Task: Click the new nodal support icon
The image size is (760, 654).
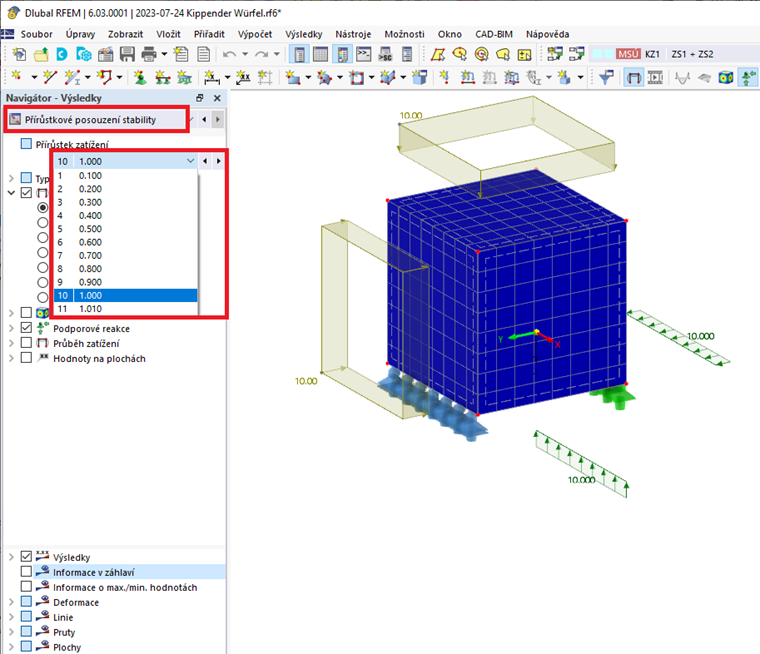Action: coord(140,77)
